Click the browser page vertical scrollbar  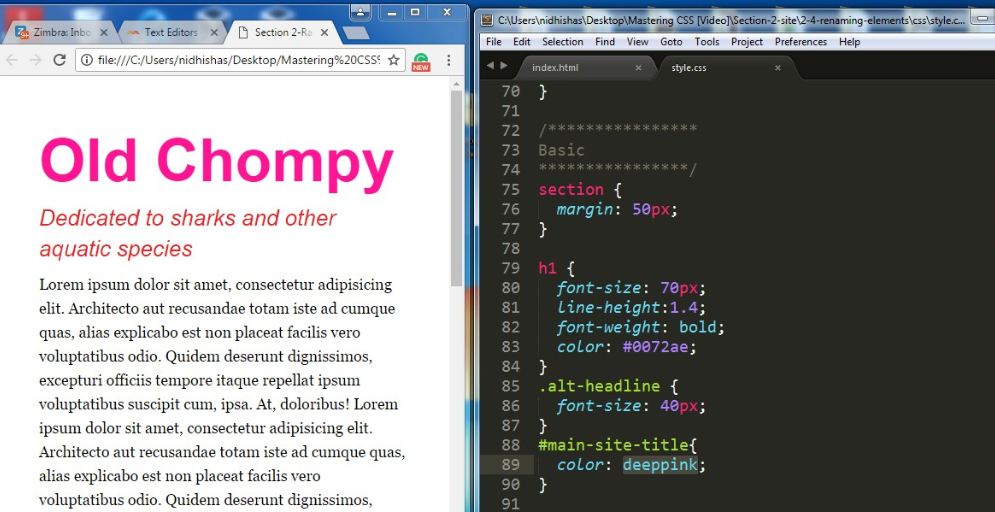pos(457,188)
